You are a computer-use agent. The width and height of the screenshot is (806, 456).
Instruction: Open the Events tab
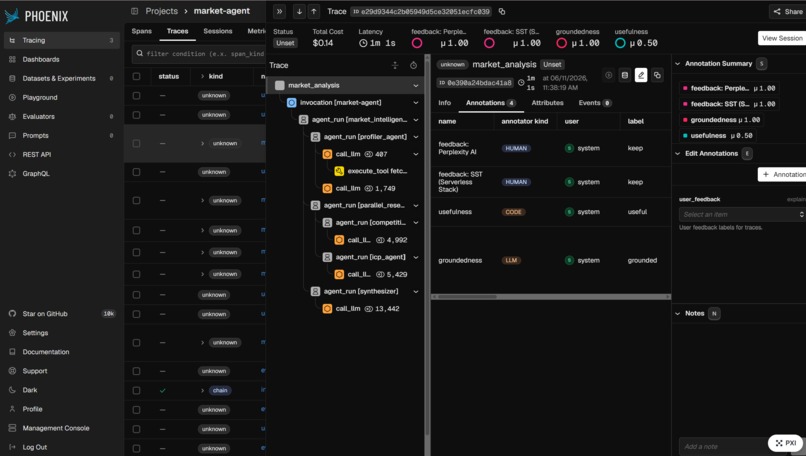pyautogui.click(x=595, y=103)
